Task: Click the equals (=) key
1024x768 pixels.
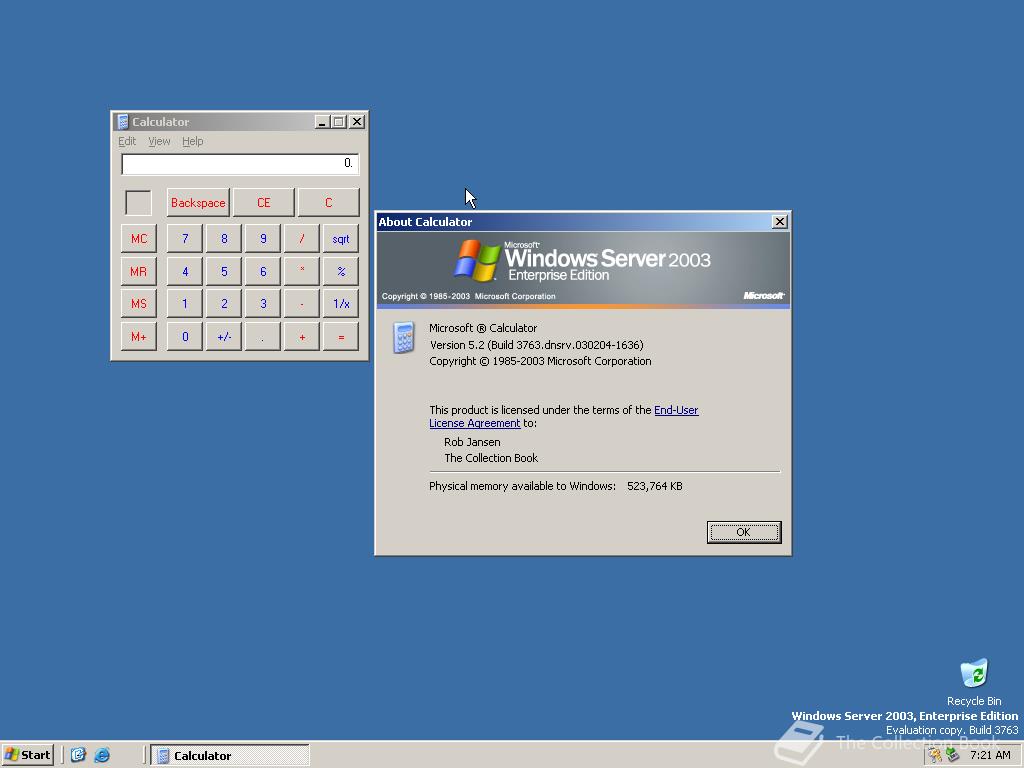Action: pos(341,337)
